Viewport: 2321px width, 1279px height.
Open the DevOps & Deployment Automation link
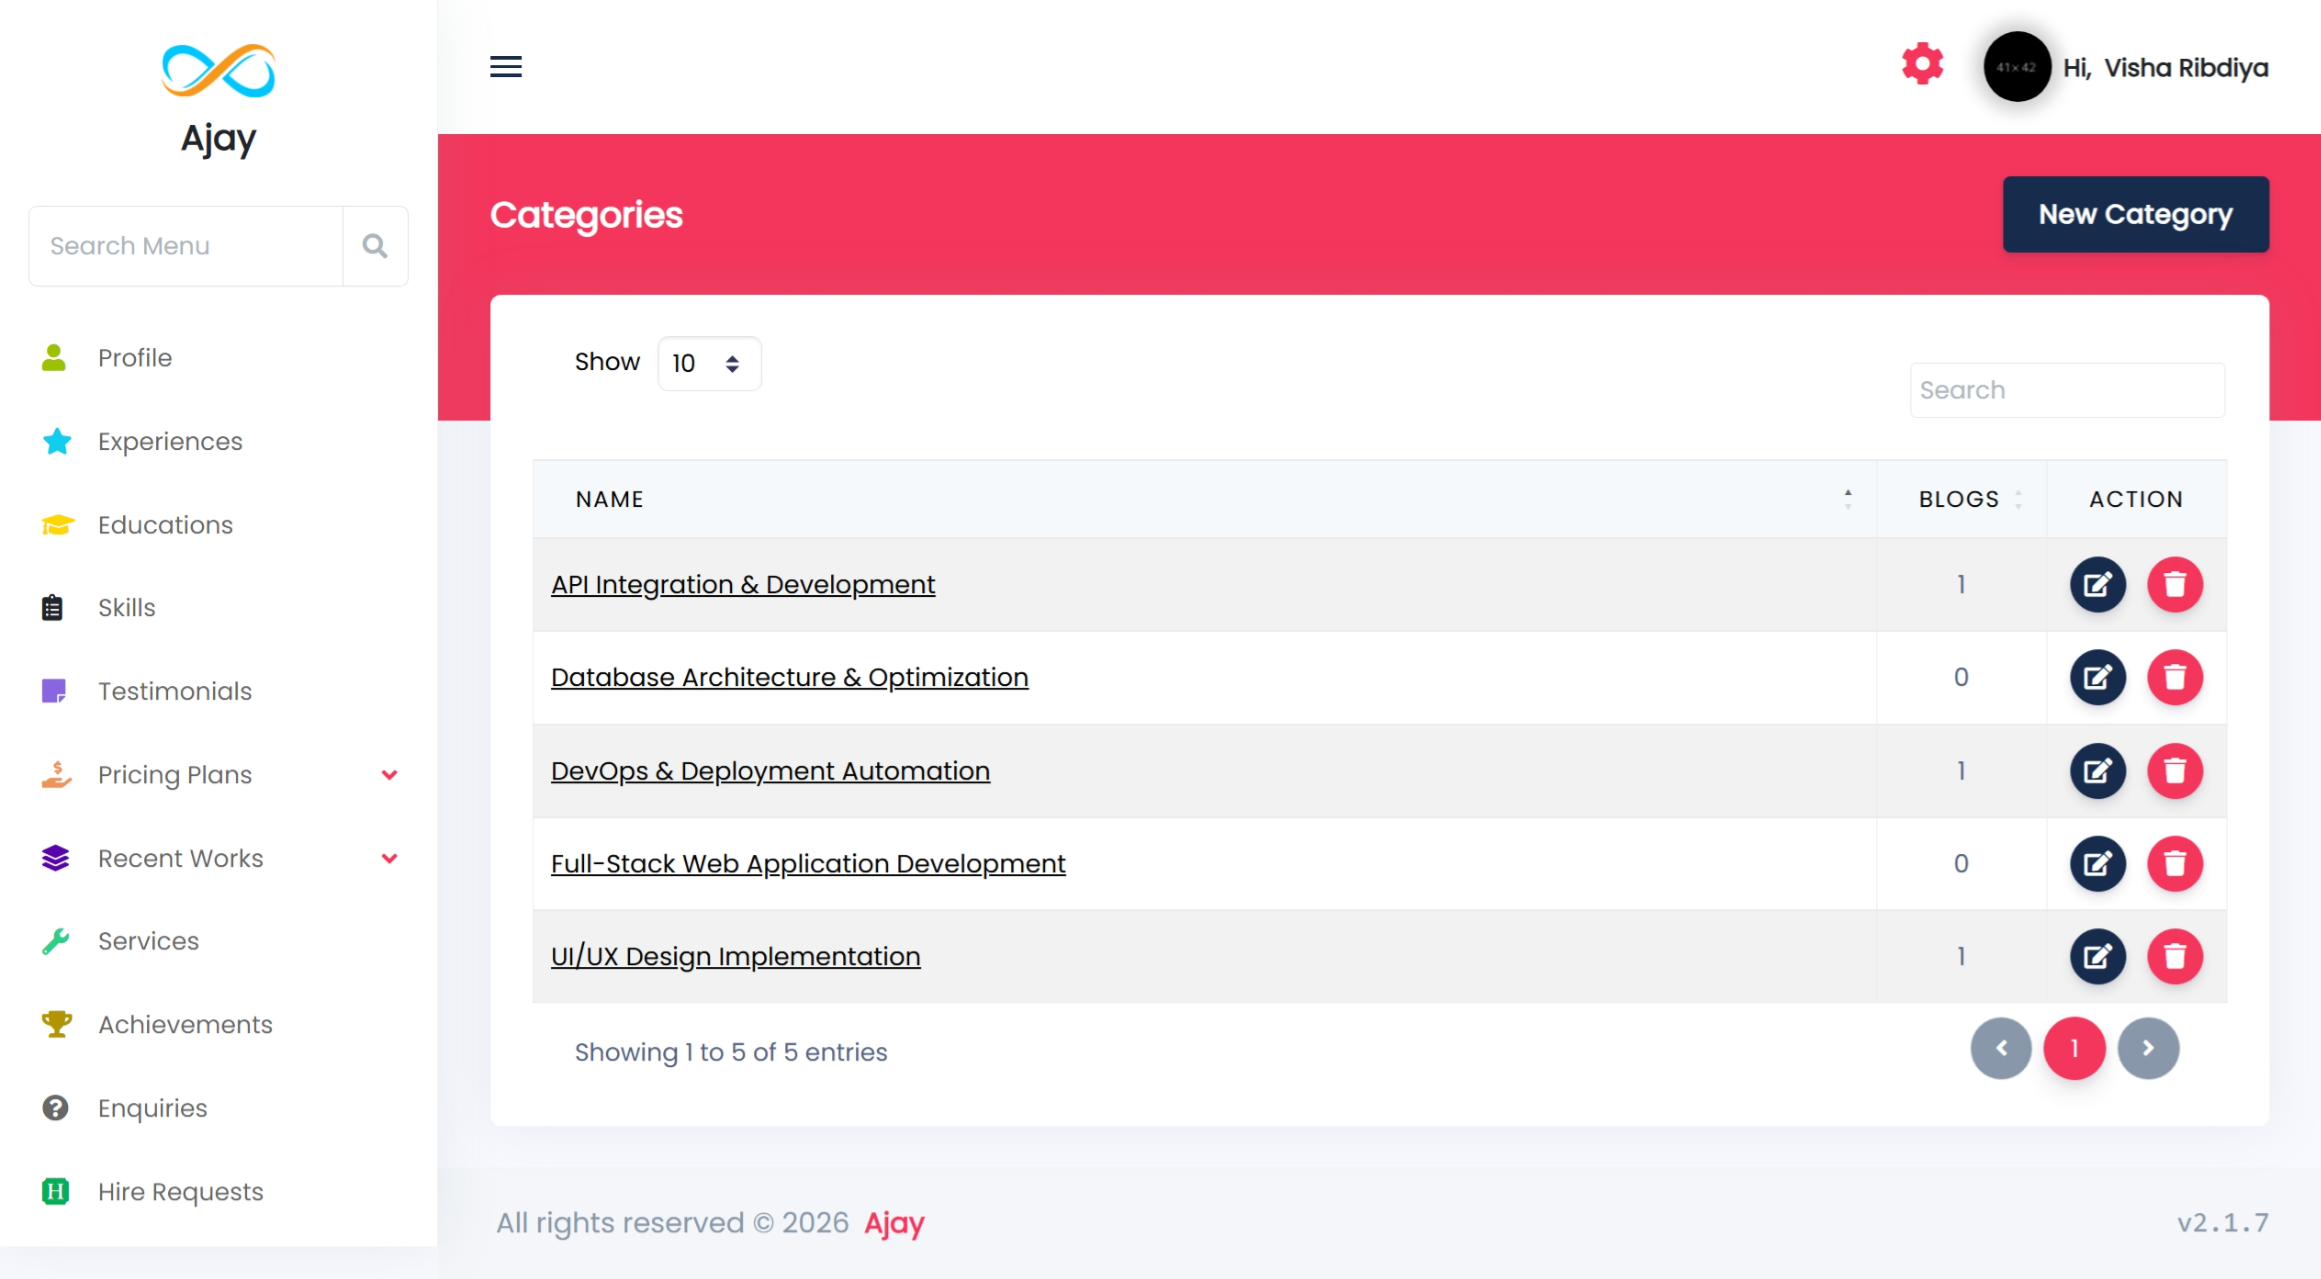tap(770, 771)
